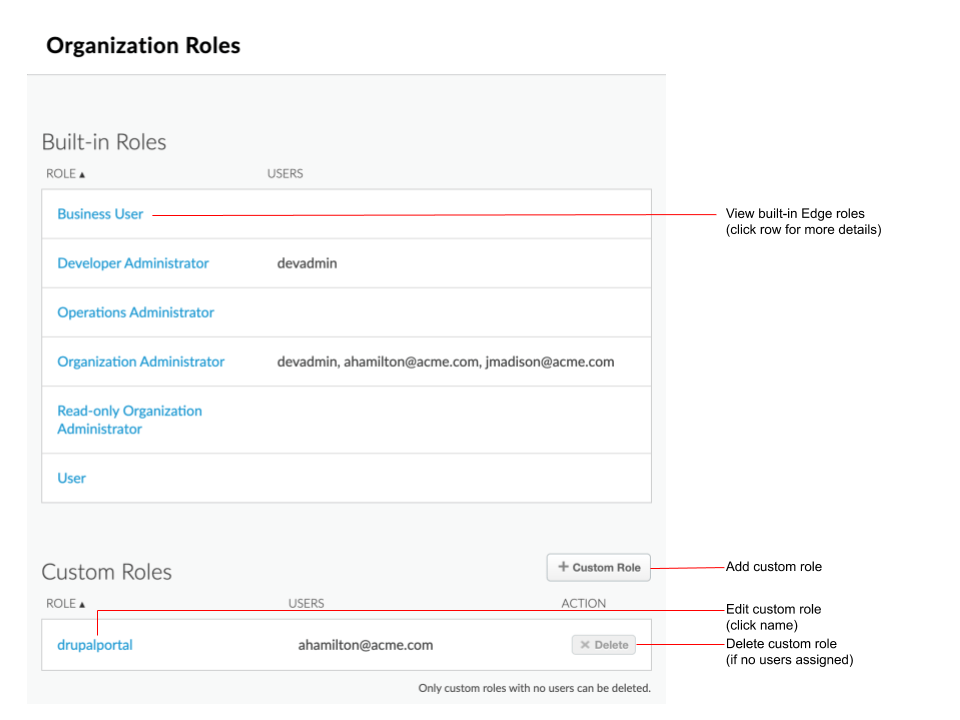Select the Operations Administrator role
The width and height of the screenshot is (960, 720).
135,312
